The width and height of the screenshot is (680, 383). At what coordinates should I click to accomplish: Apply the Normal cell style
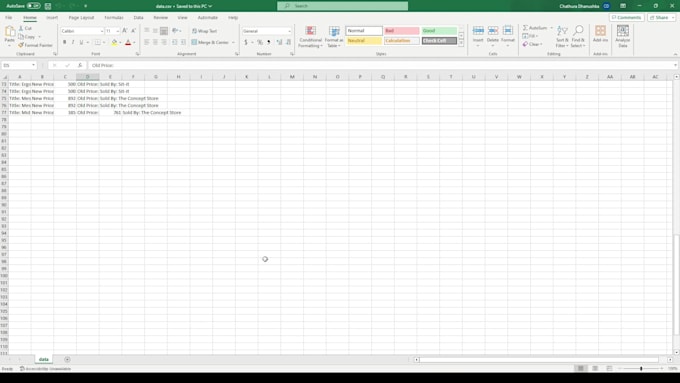click(x=364, y=31)
